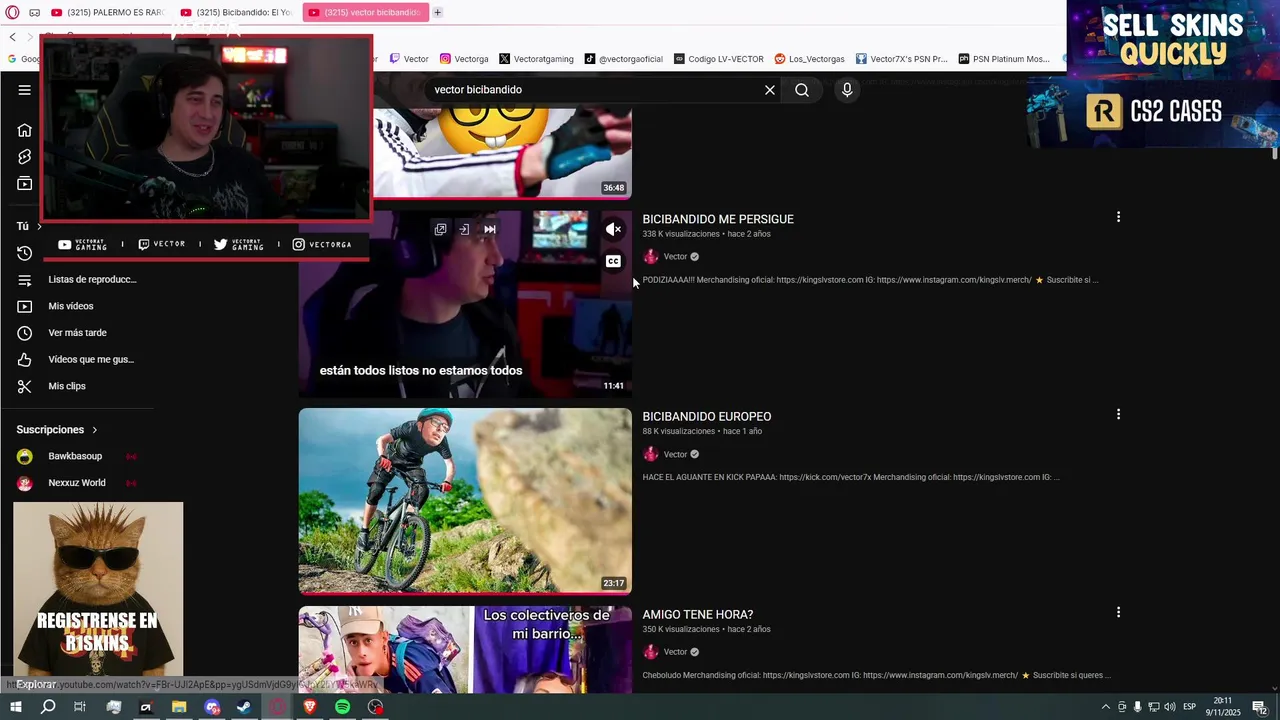The width and height of the screenshot is (1280, 720).
Task: Pop out the preview video window
Action: [440, 229]
